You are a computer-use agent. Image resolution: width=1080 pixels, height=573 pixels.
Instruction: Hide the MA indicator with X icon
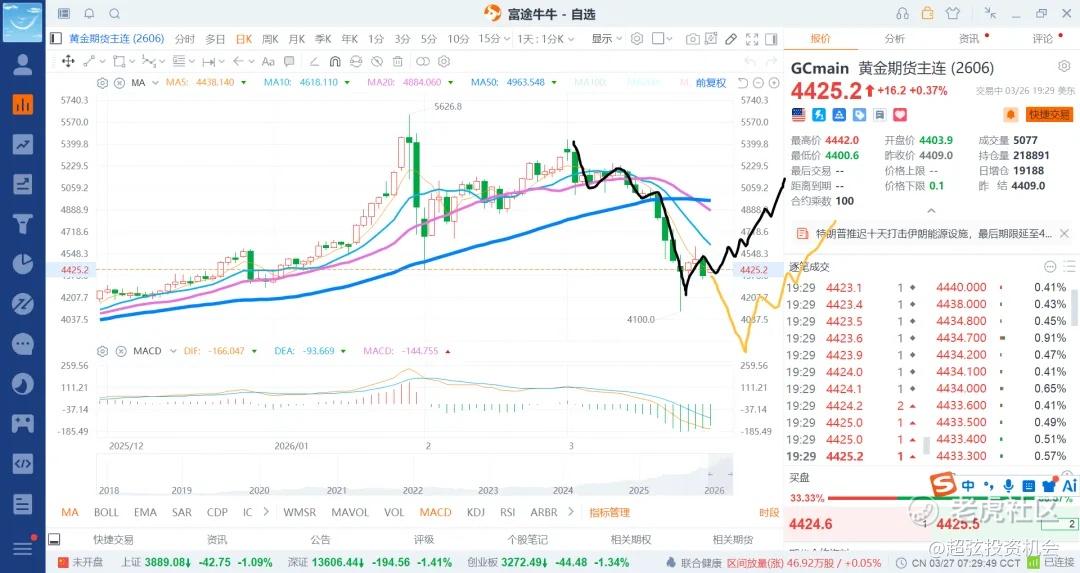[118, 82]
